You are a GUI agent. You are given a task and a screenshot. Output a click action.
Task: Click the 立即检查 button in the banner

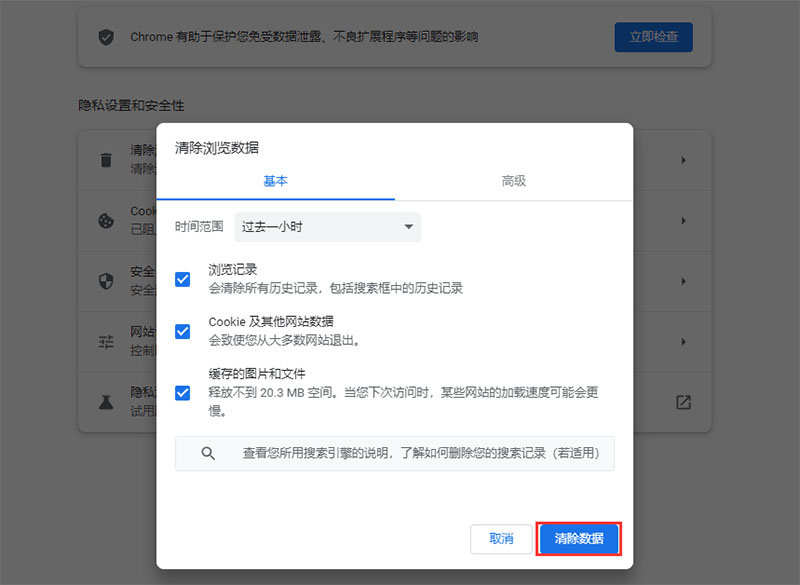pyautogui.click(x=653, y=37)
